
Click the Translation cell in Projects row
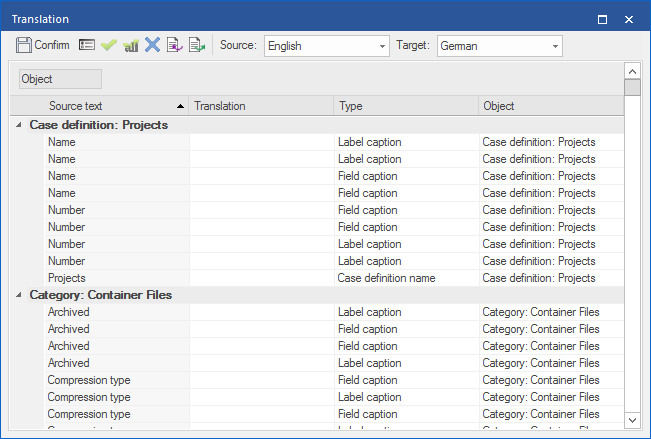point(262,278)
